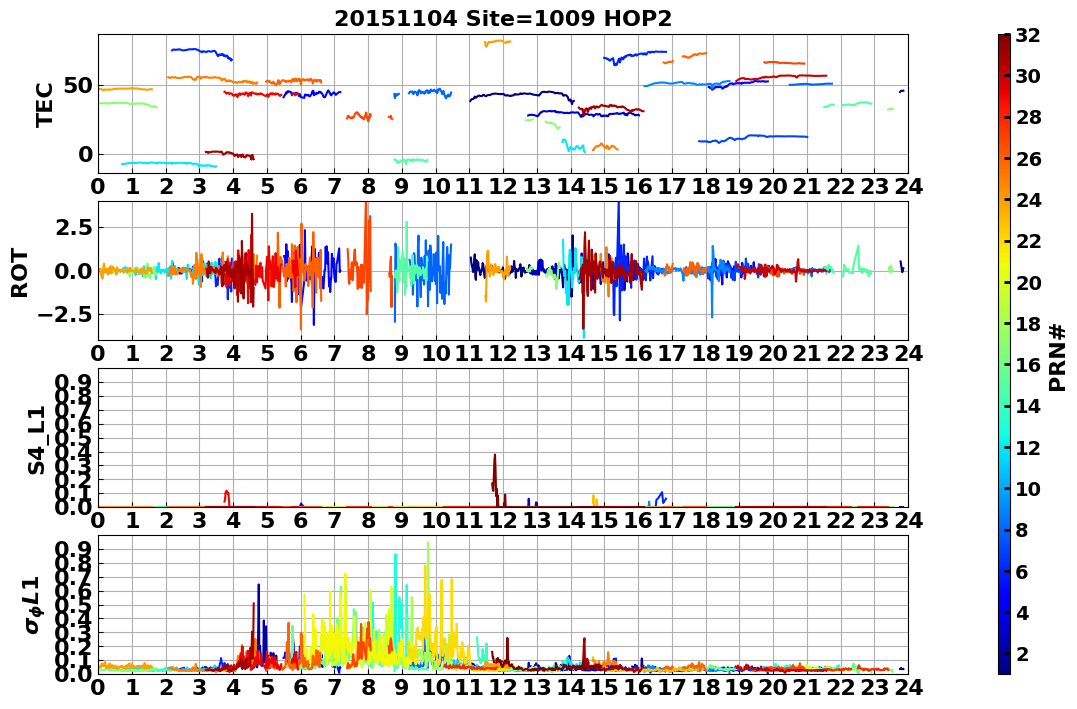The image size is (1077, 709).
Task: Click colorbar tick value 10
Action: [x=1028, y=488]
